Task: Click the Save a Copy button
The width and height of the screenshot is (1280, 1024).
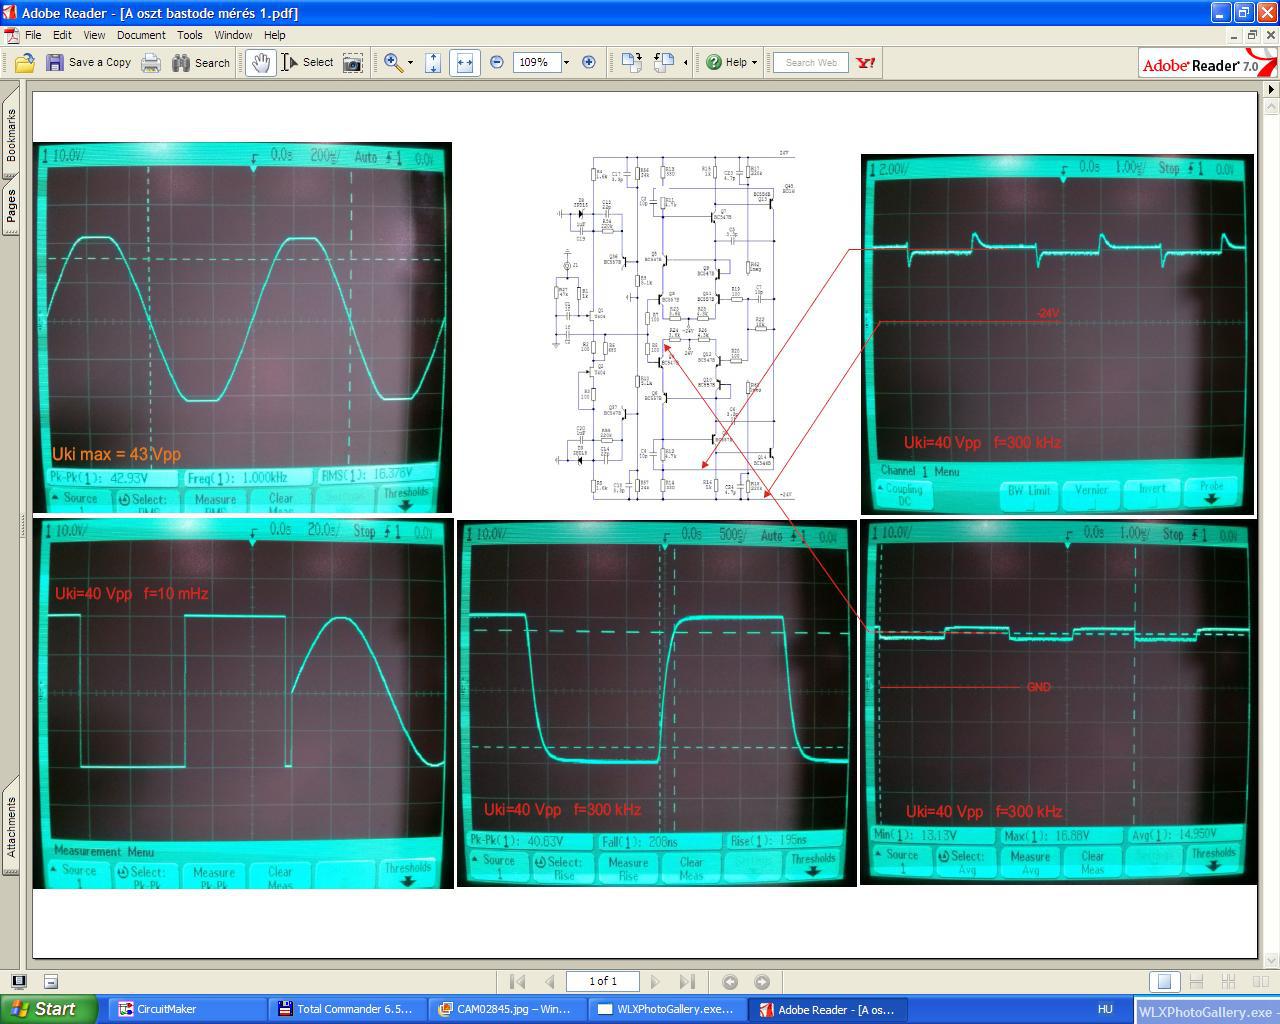Action: pyautogui.click(x=88, y=63)
